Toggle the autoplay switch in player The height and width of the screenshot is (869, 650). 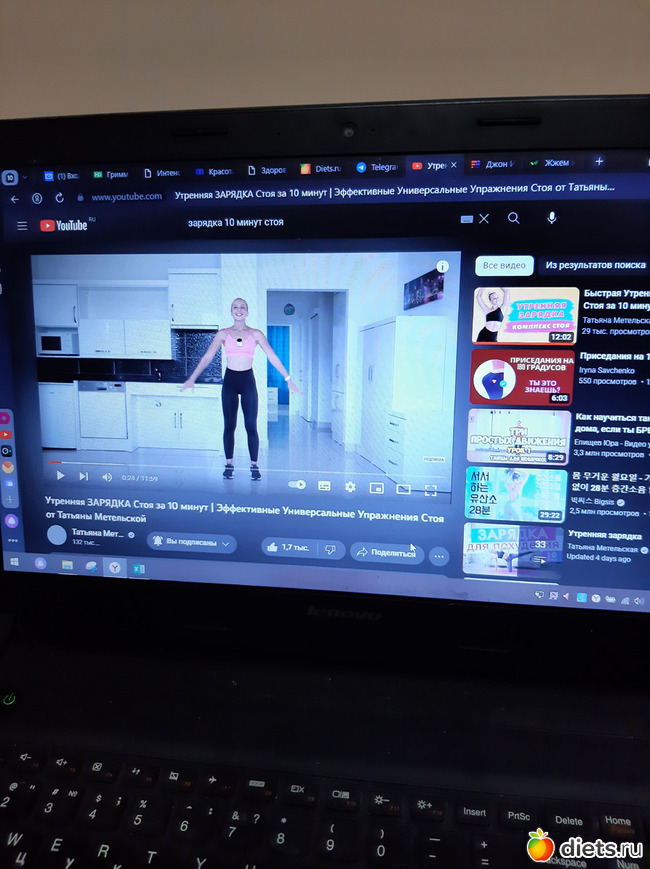[x=297, y=484]
